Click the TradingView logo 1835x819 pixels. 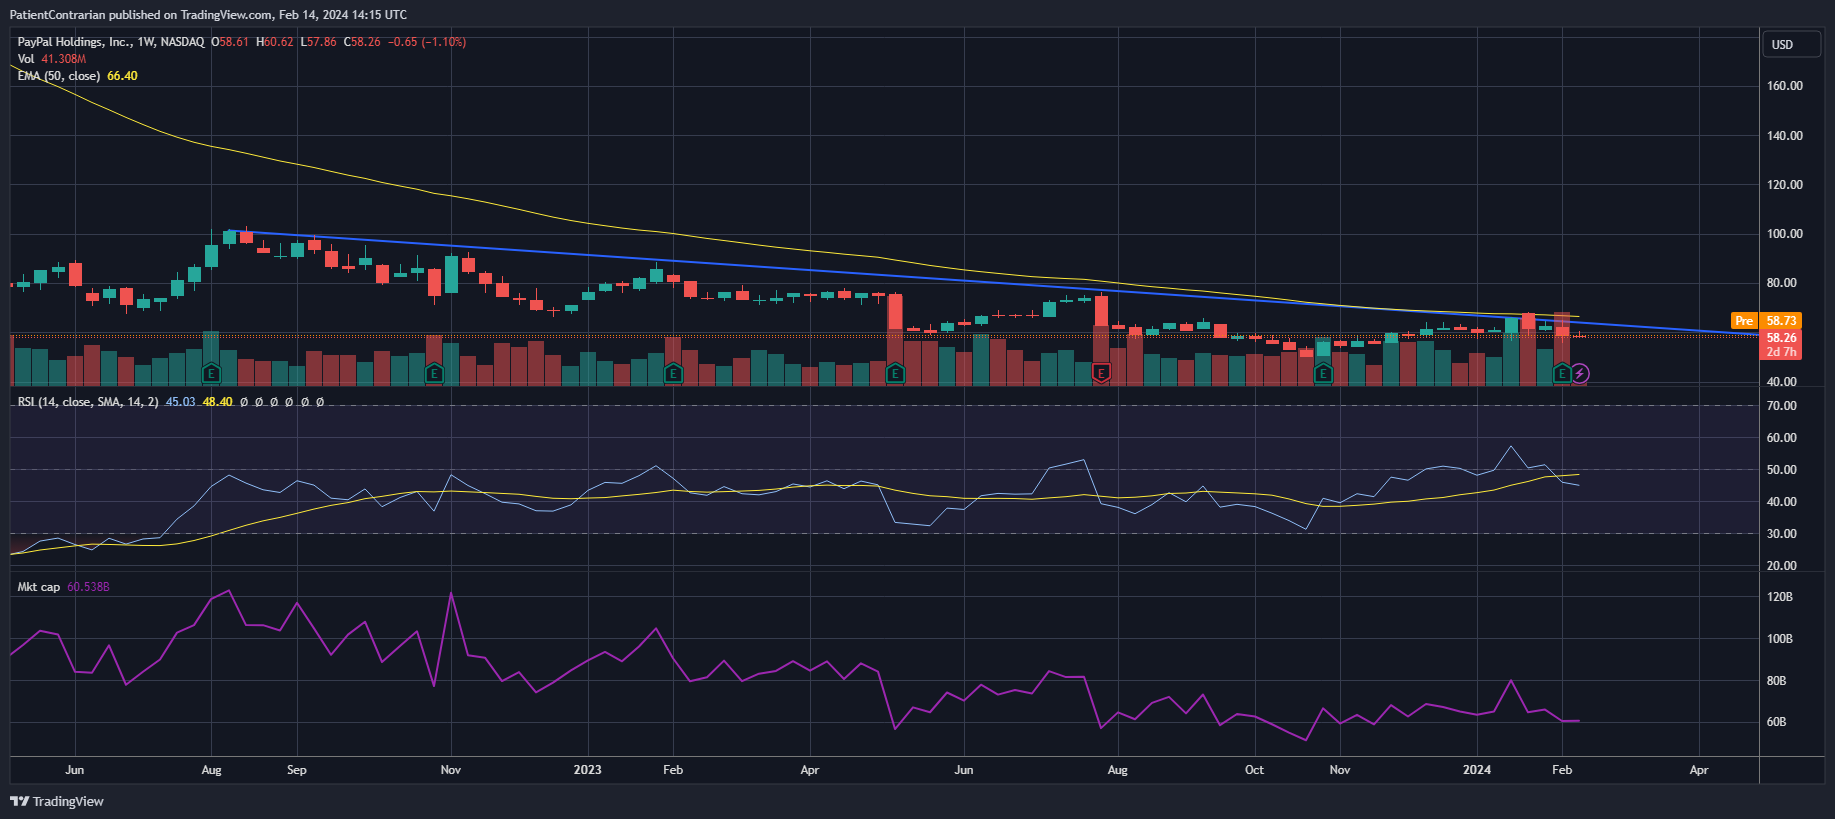click(57, 801)
